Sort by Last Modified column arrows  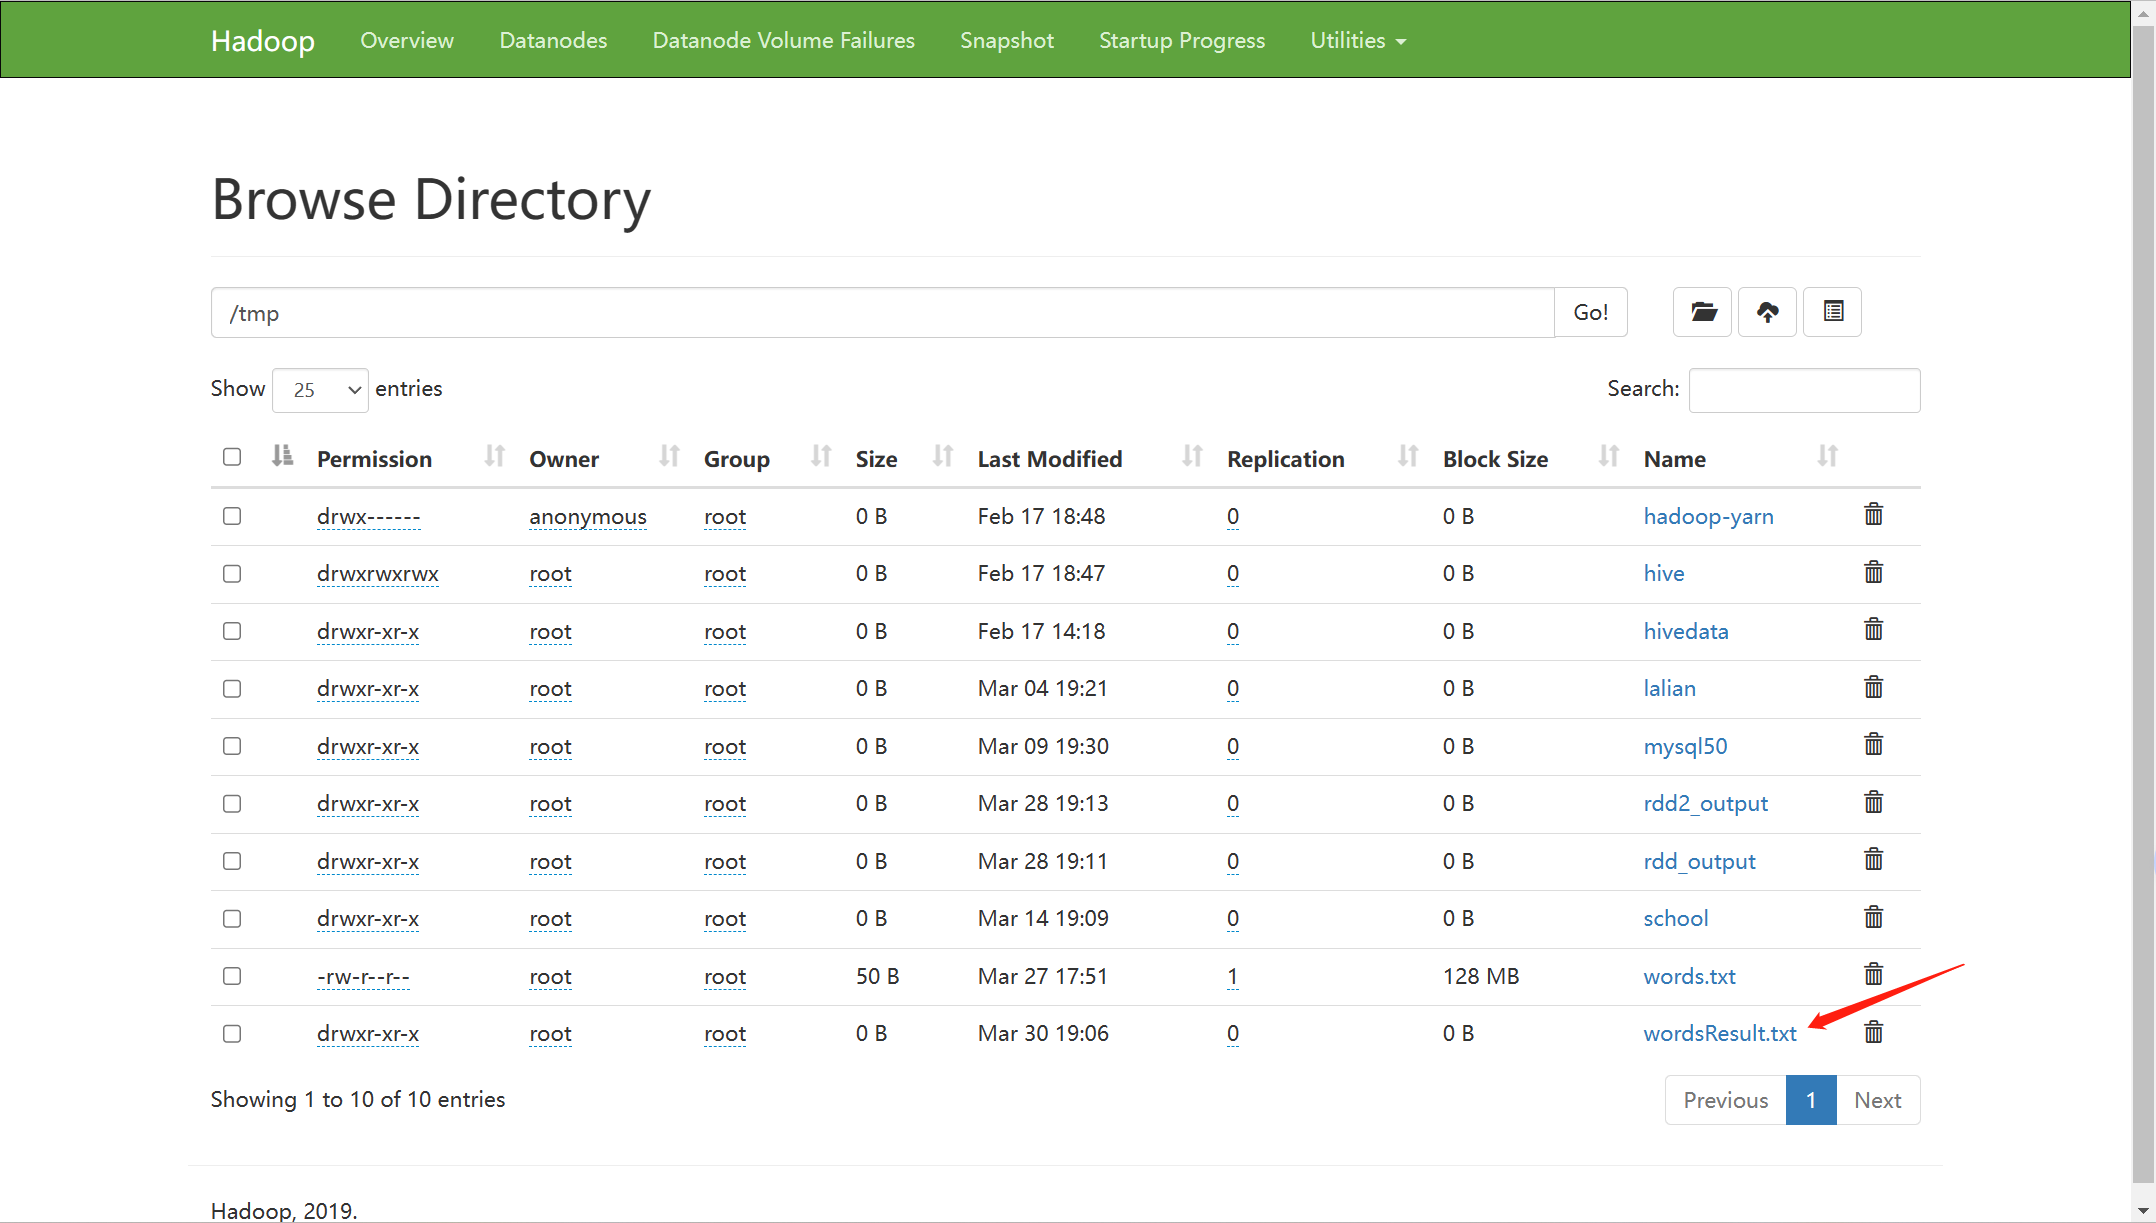(1191, 457)
